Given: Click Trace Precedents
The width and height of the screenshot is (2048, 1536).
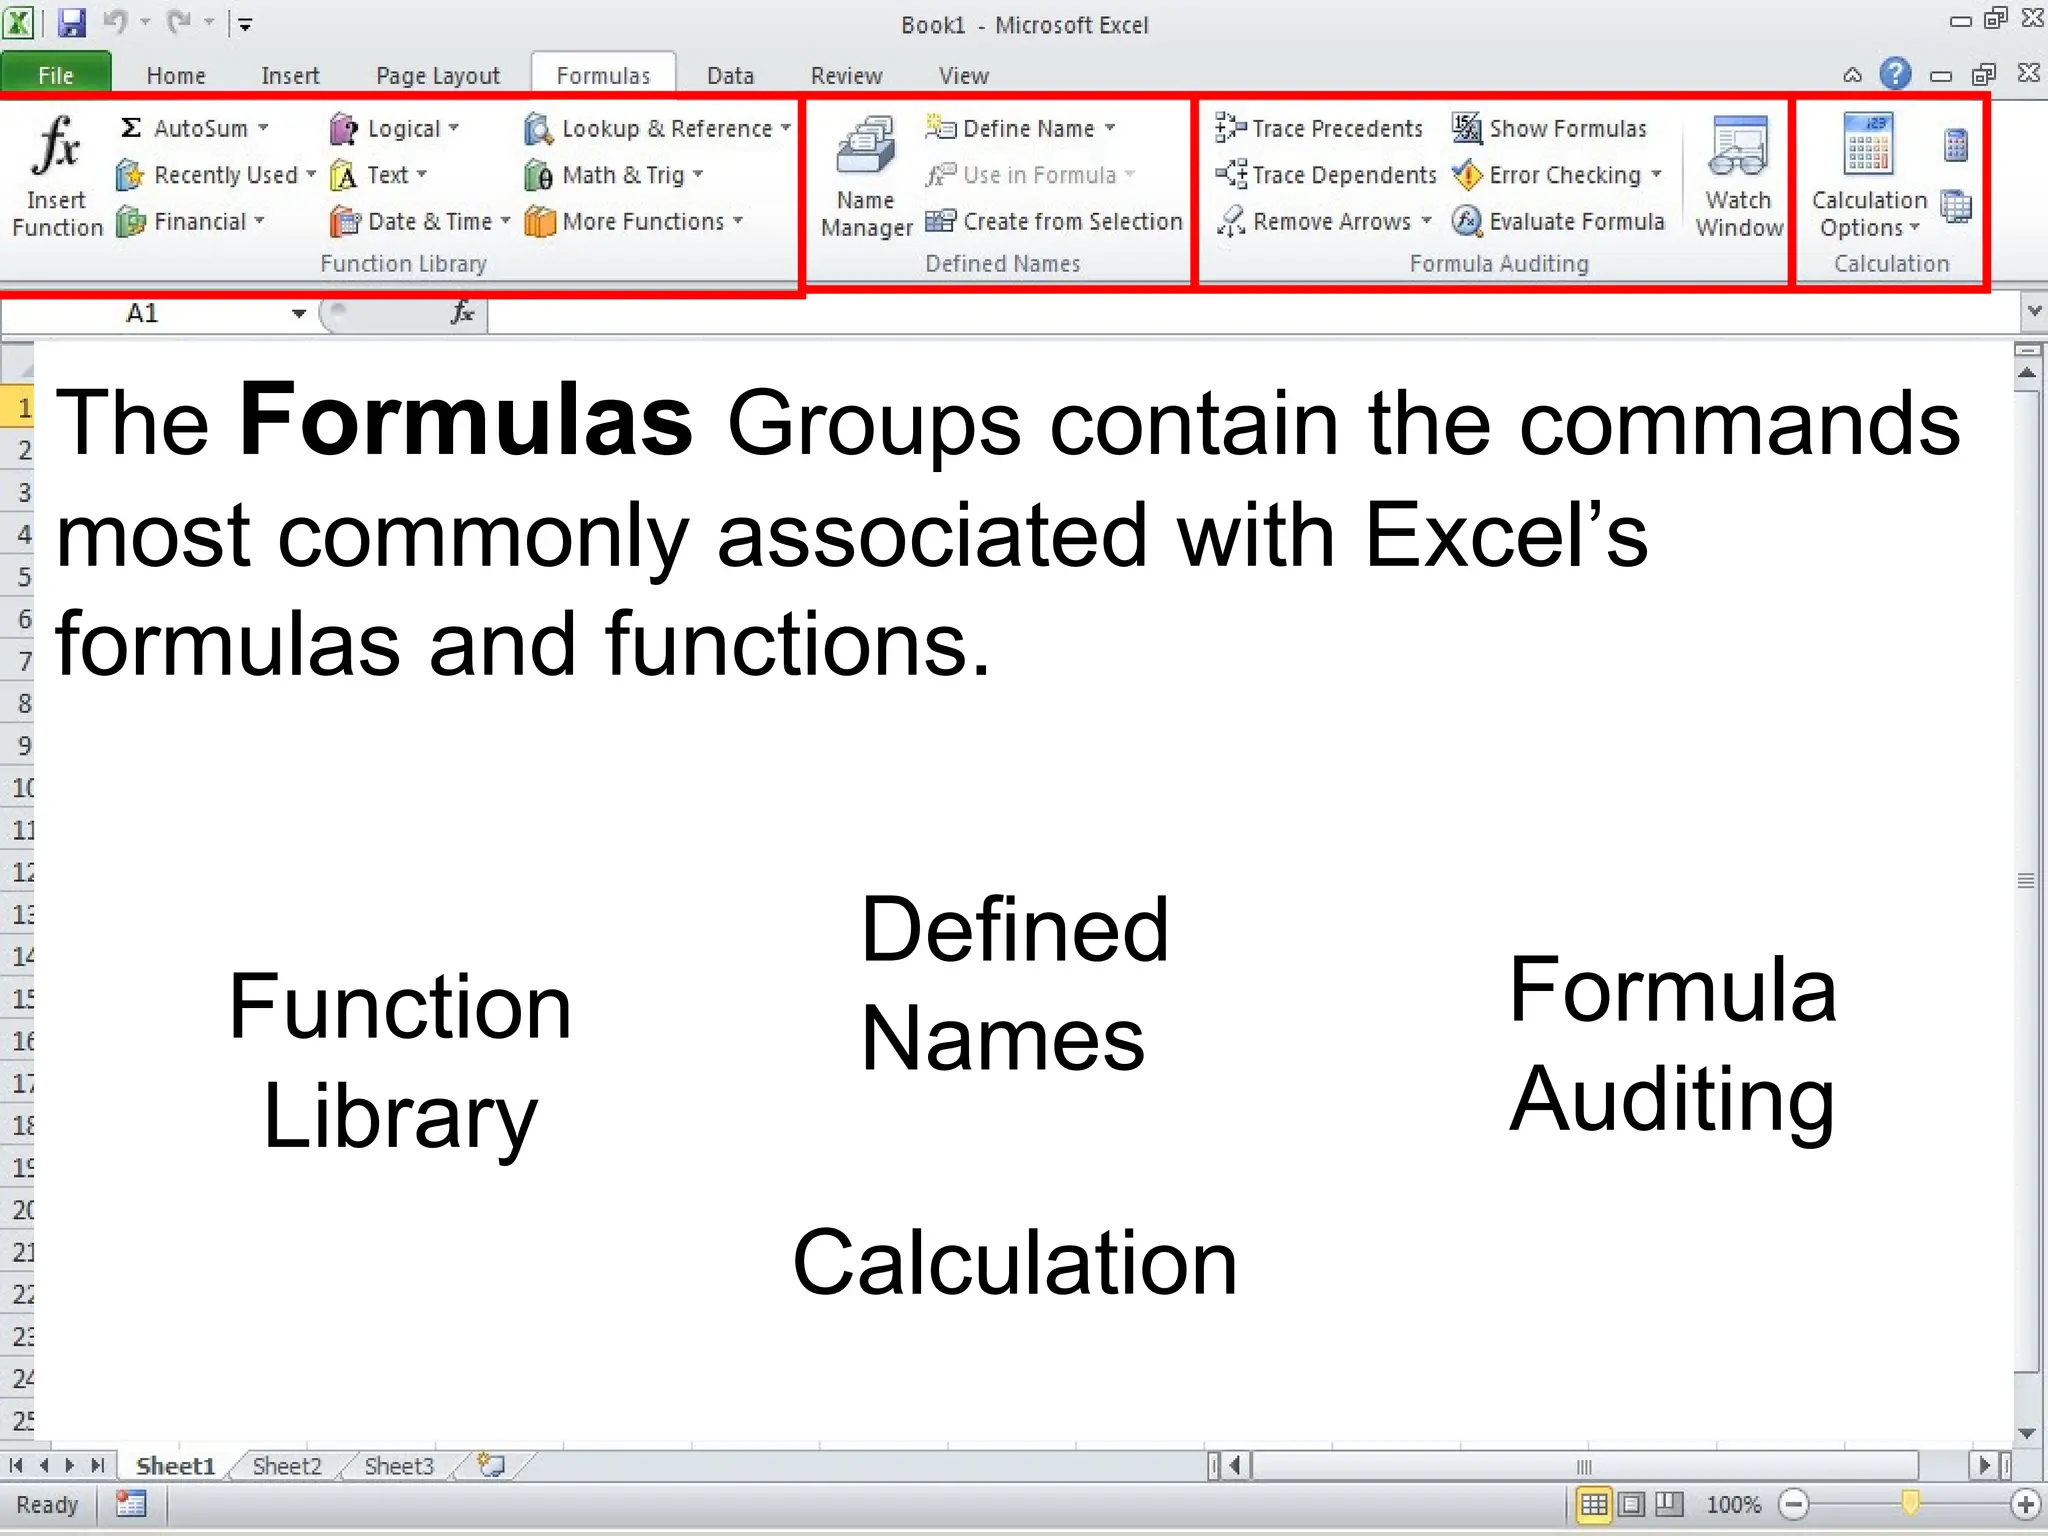Looking at the screenshot, I should (x=1319, y=128).
